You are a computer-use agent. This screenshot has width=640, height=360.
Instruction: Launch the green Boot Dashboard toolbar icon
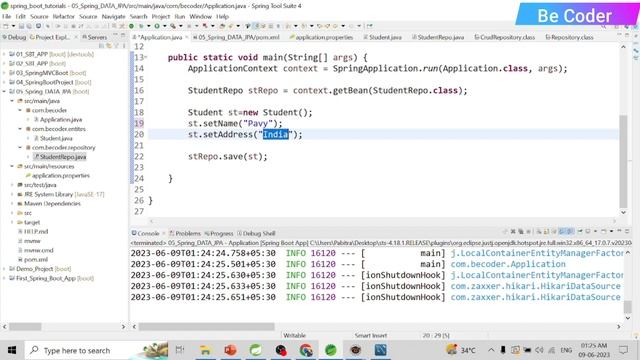click(131, 26)
